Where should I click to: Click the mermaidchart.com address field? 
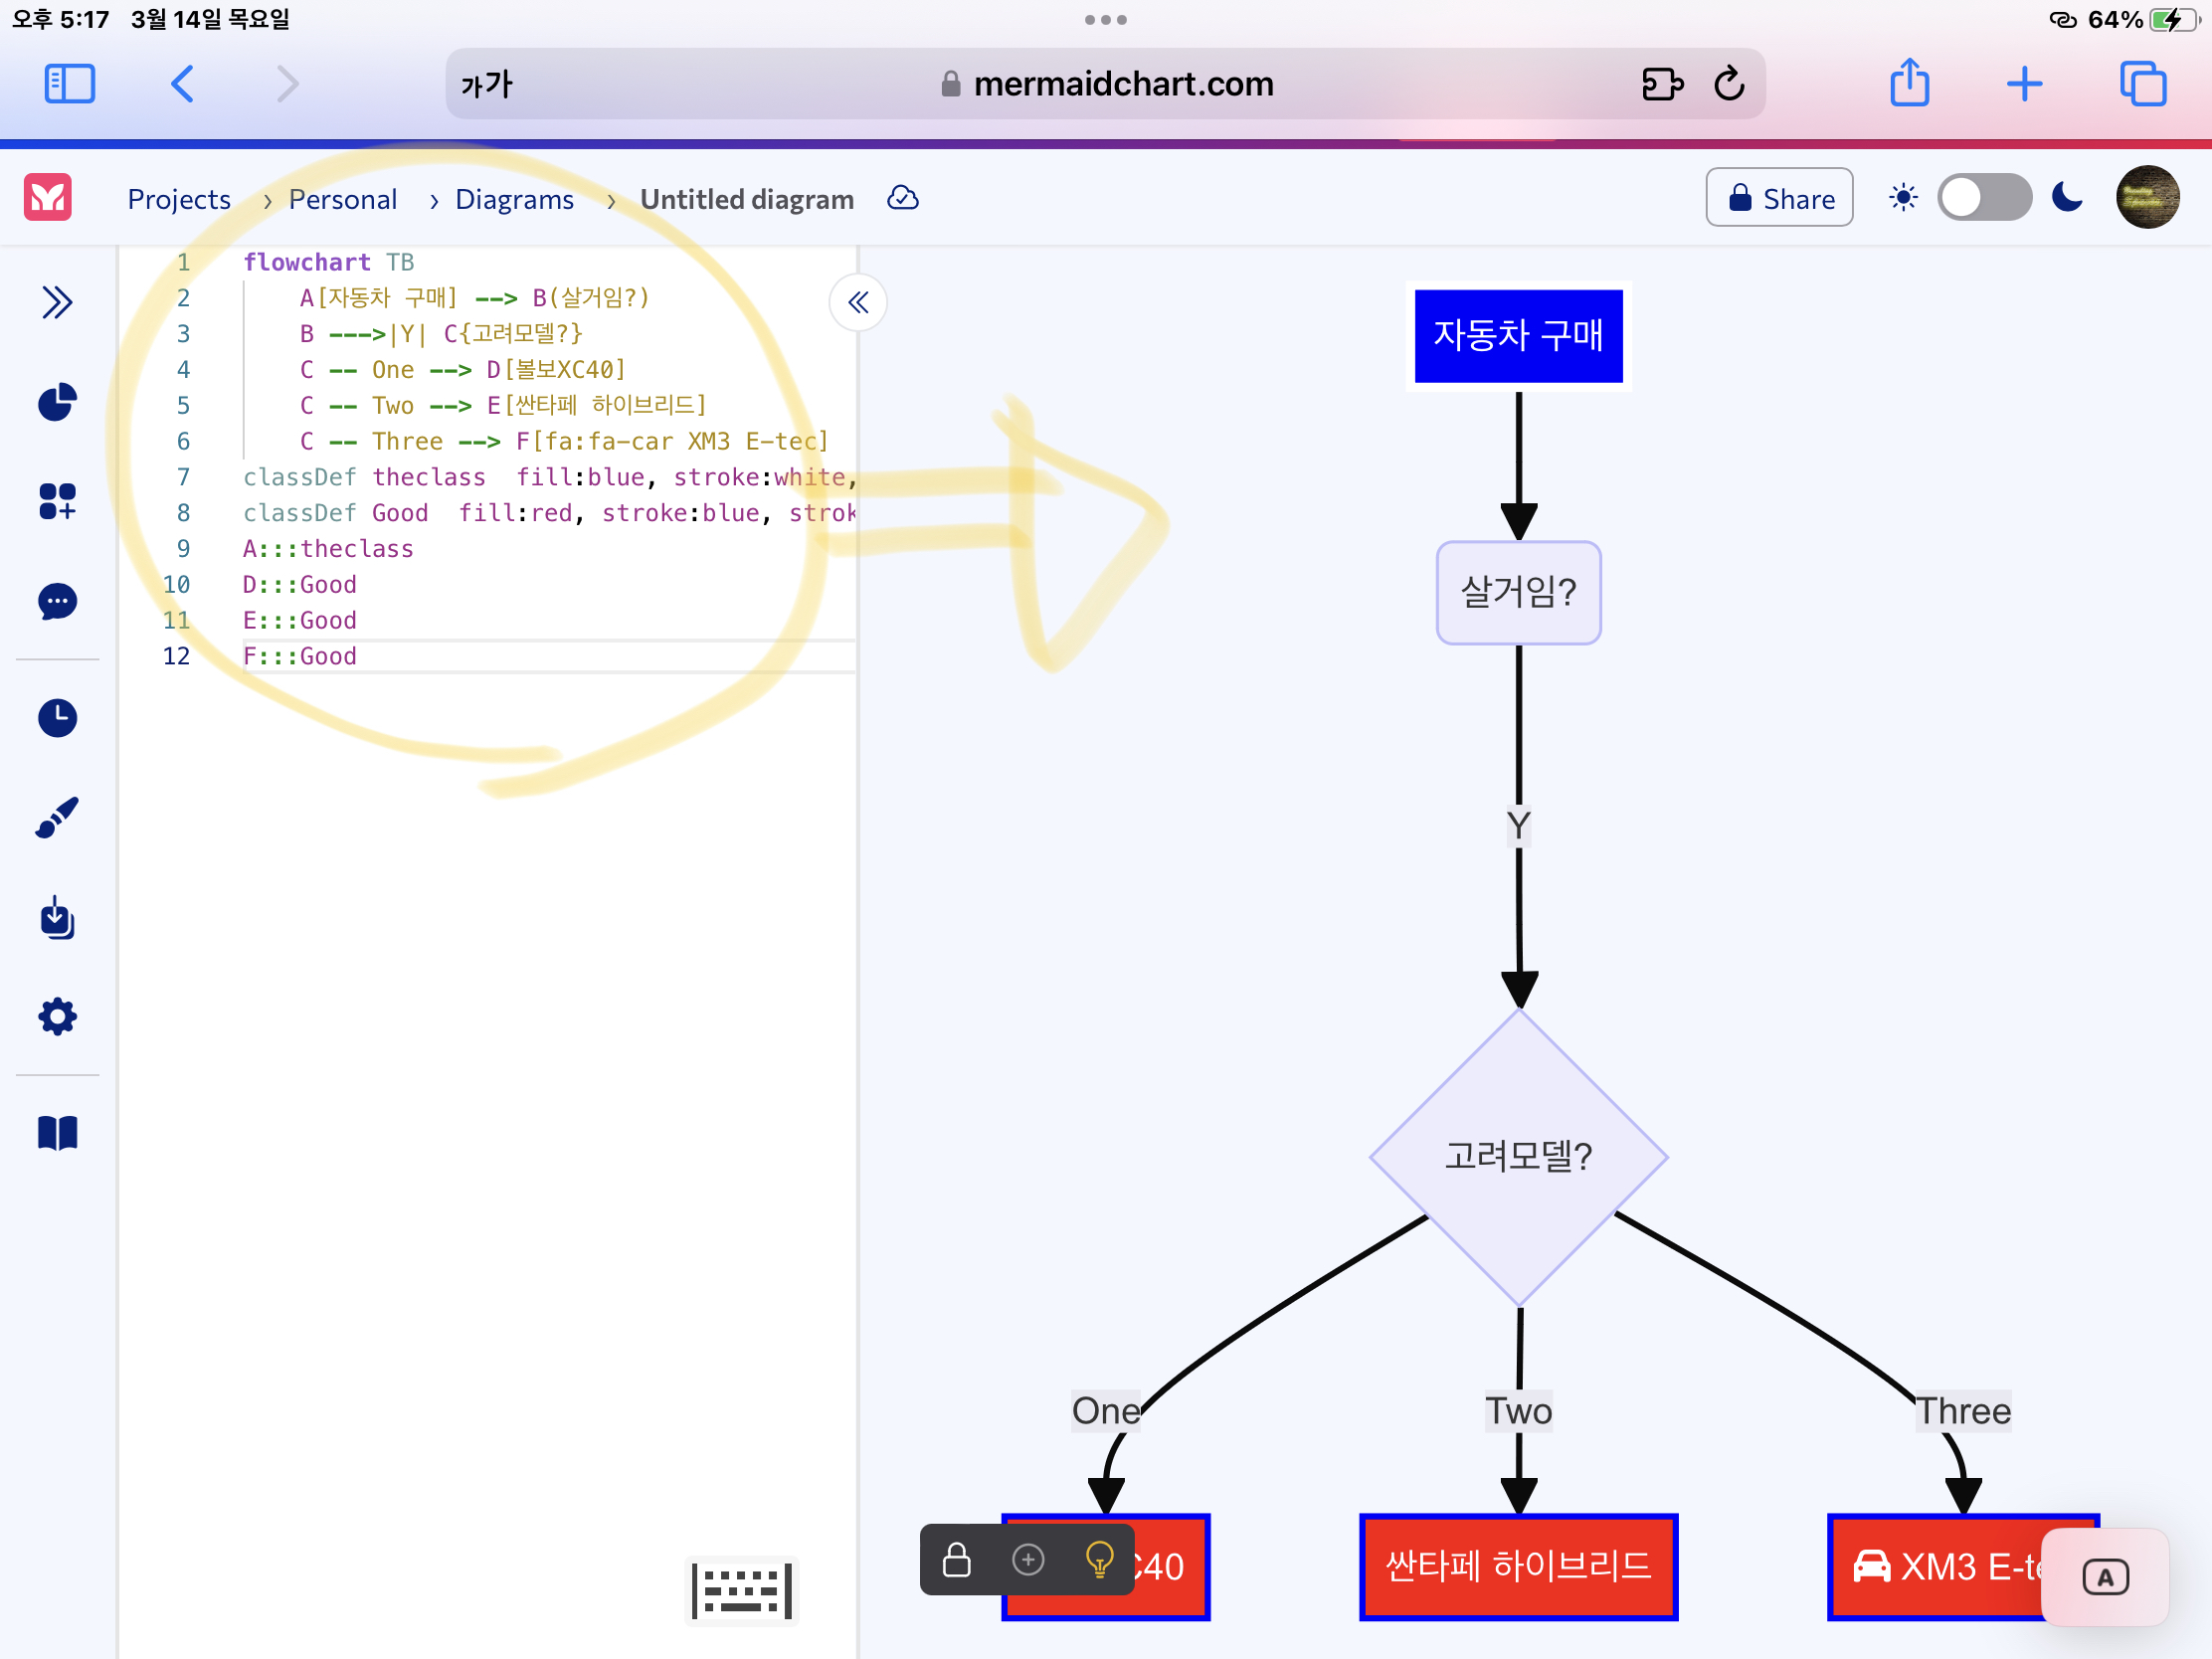click(x=1105, y=84)
